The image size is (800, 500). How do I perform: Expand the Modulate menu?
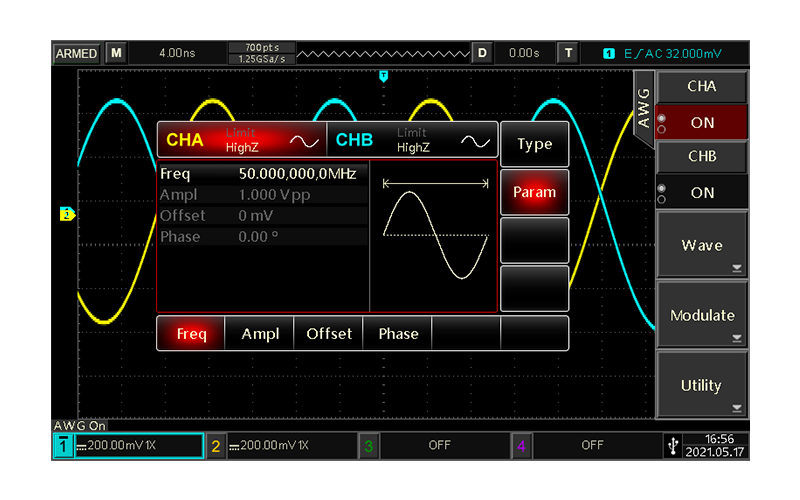pos(702,316)
